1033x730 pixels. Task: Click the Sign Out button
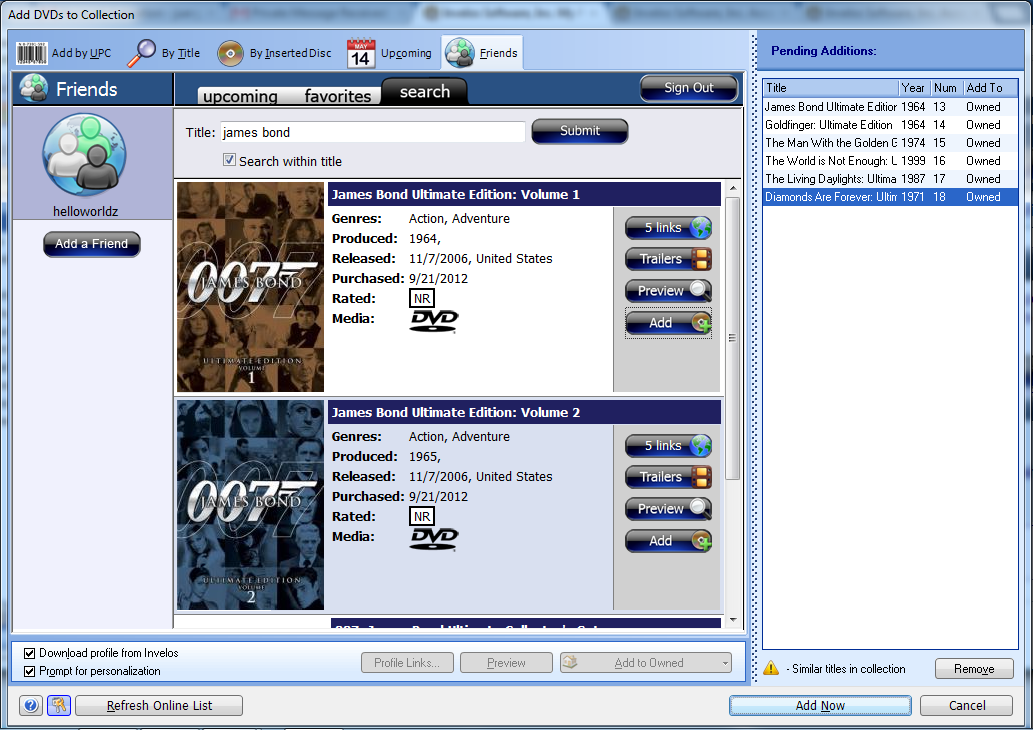coord(688,88)
